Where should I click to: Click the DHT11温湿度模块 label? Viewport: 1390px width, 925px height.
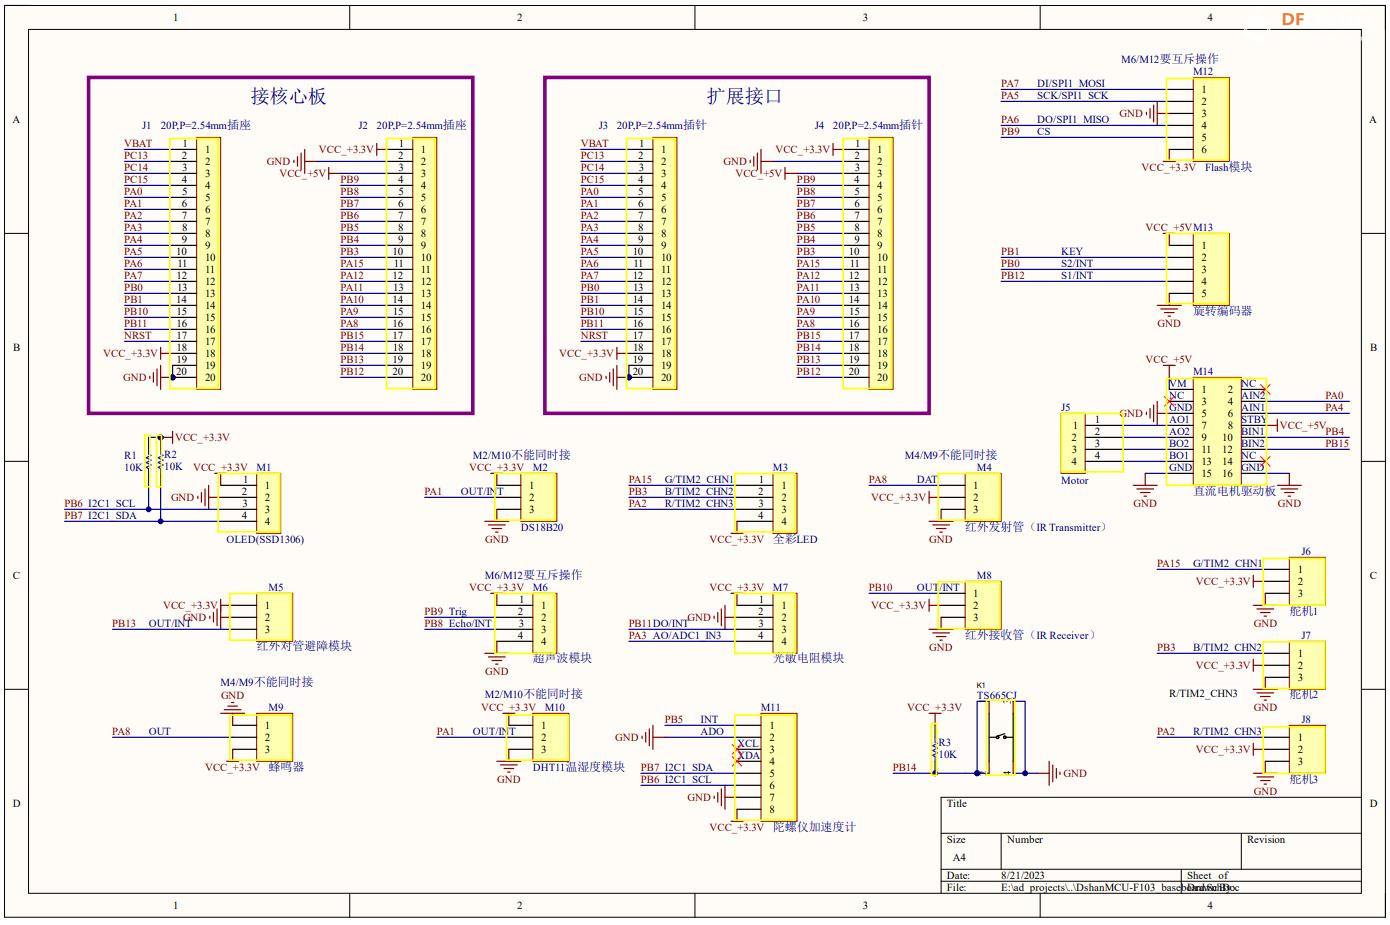(x=578, y=767)
